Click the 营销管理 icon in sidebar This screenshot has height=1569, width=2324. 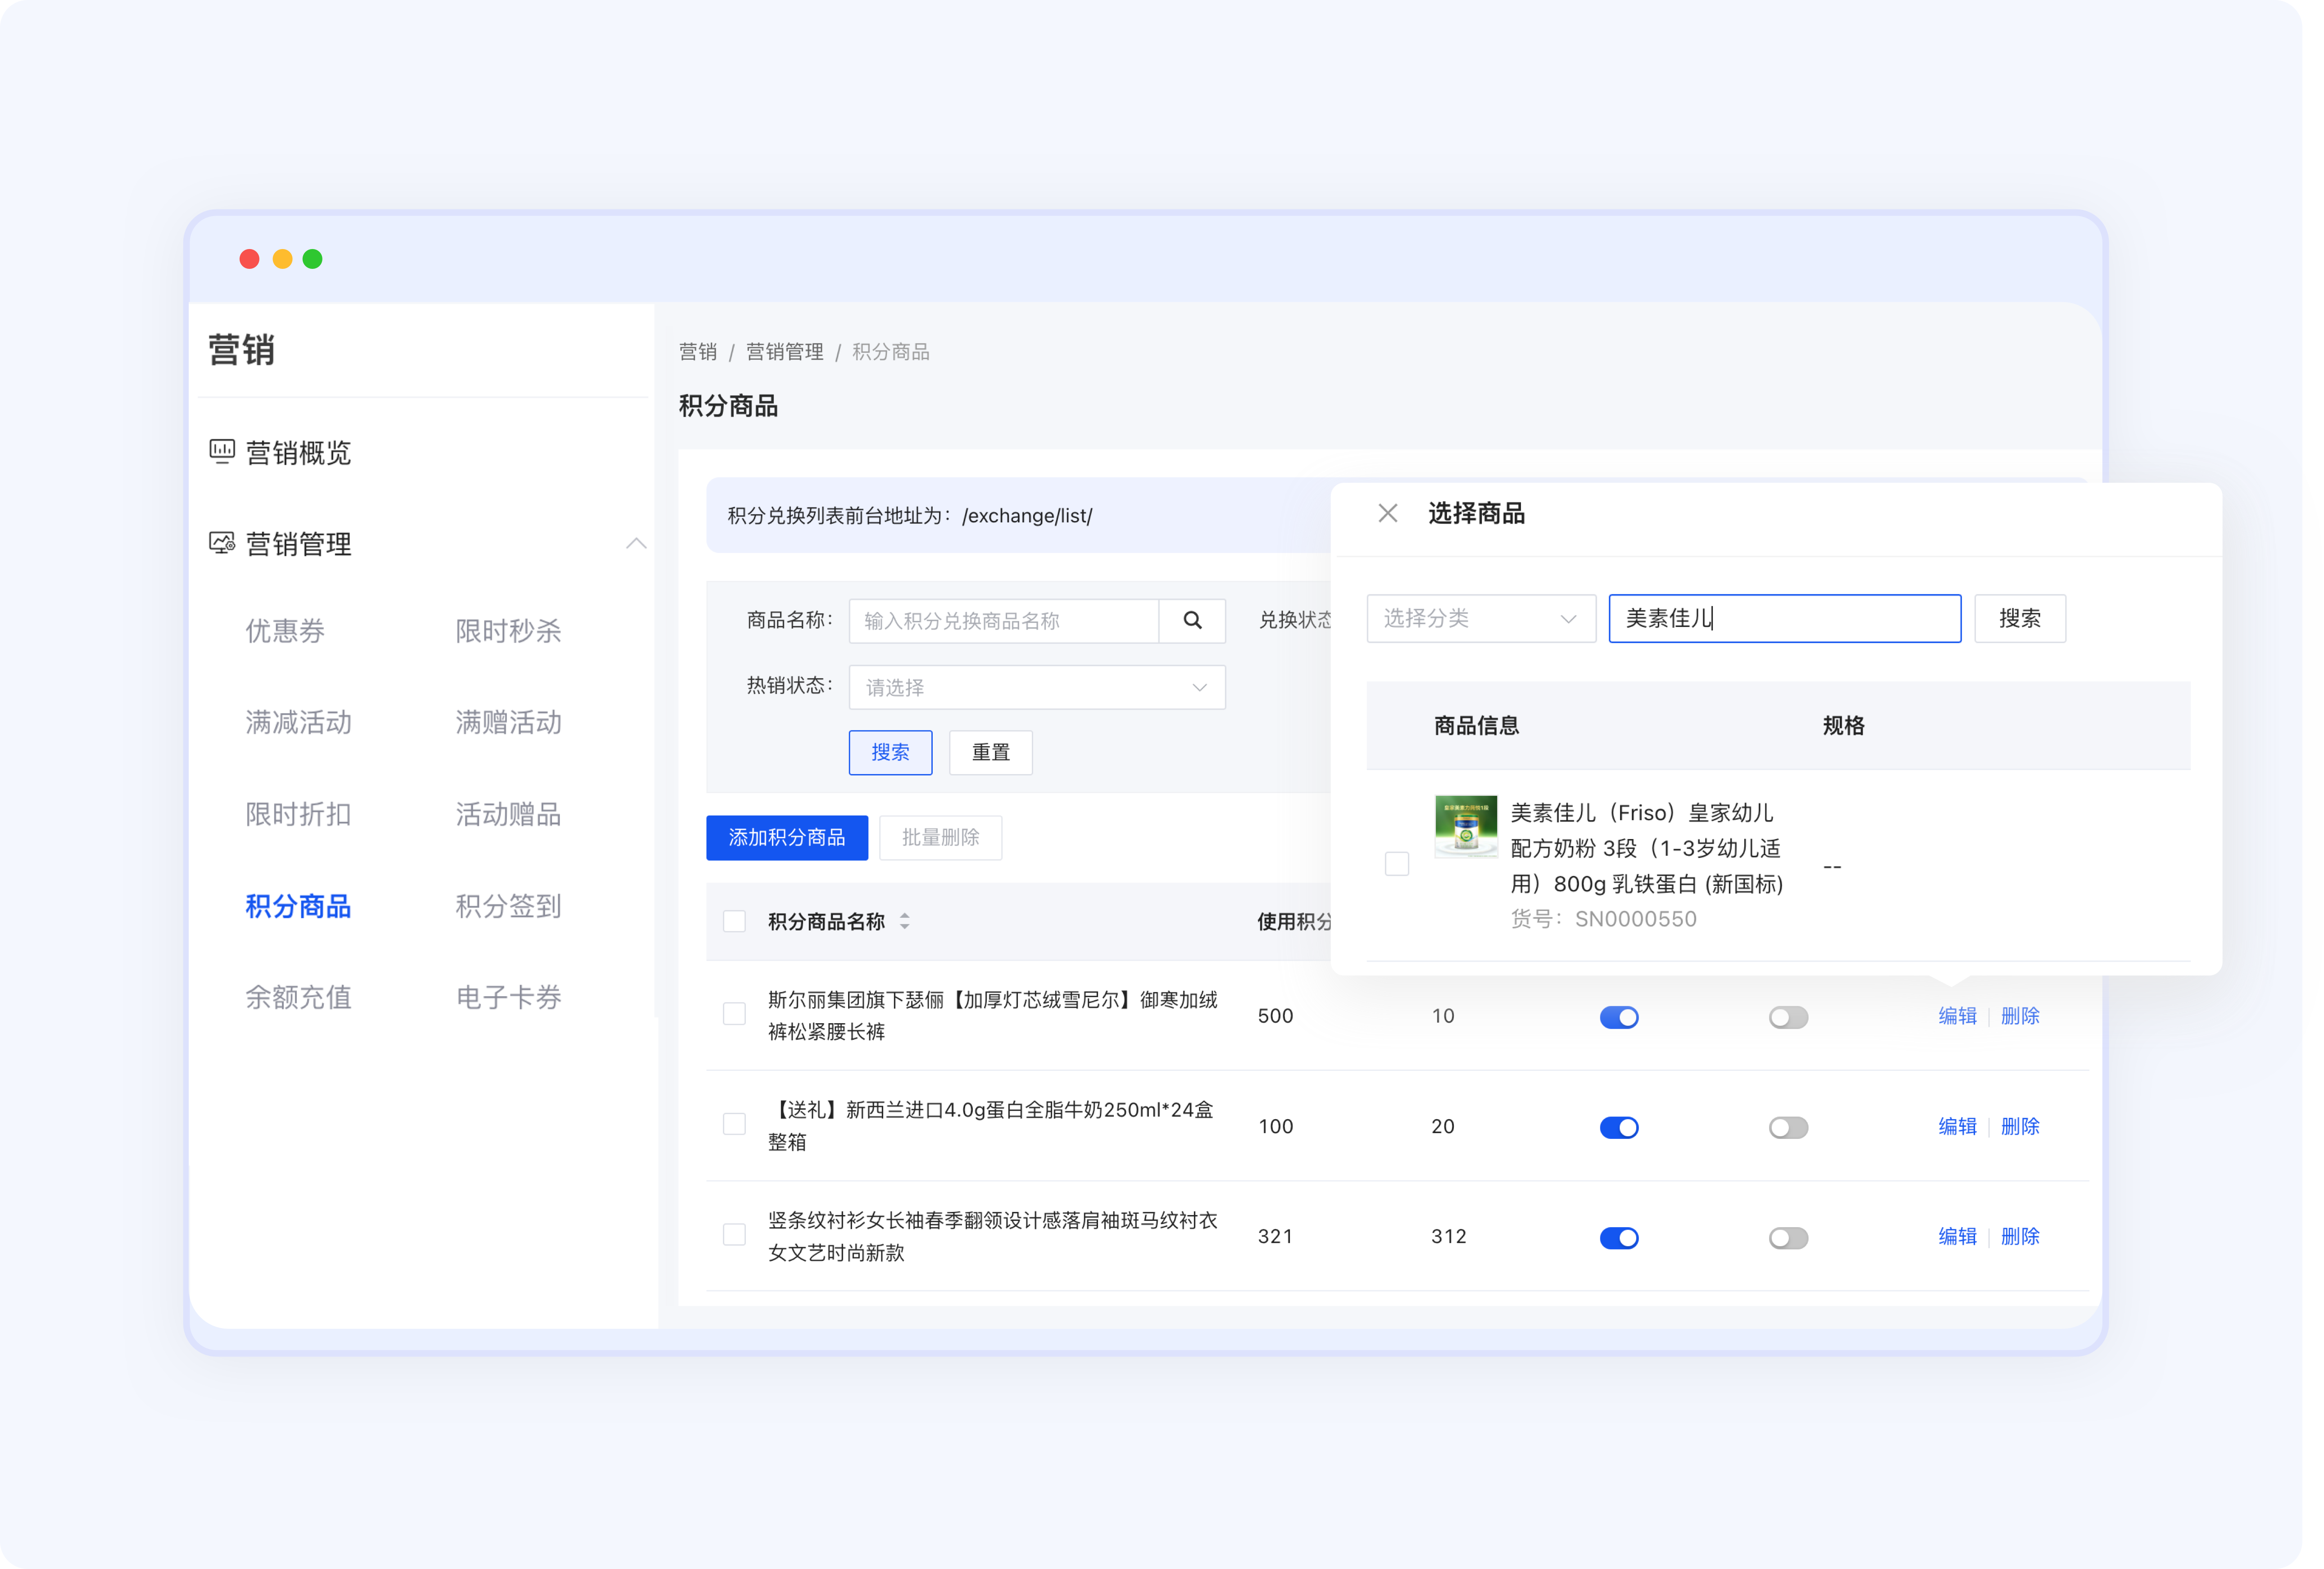click(222, 543)
